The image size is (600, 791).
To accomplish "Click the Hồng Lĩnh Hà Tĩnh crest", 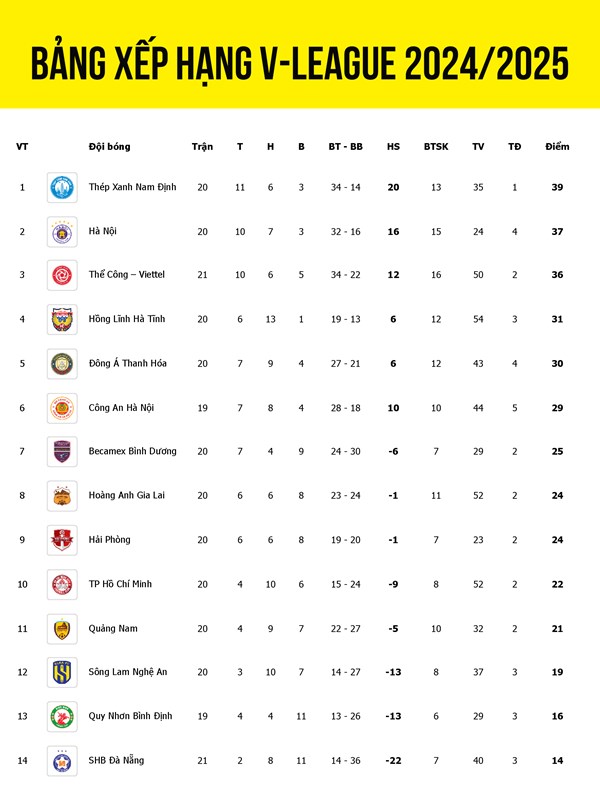I will point(62,319).
